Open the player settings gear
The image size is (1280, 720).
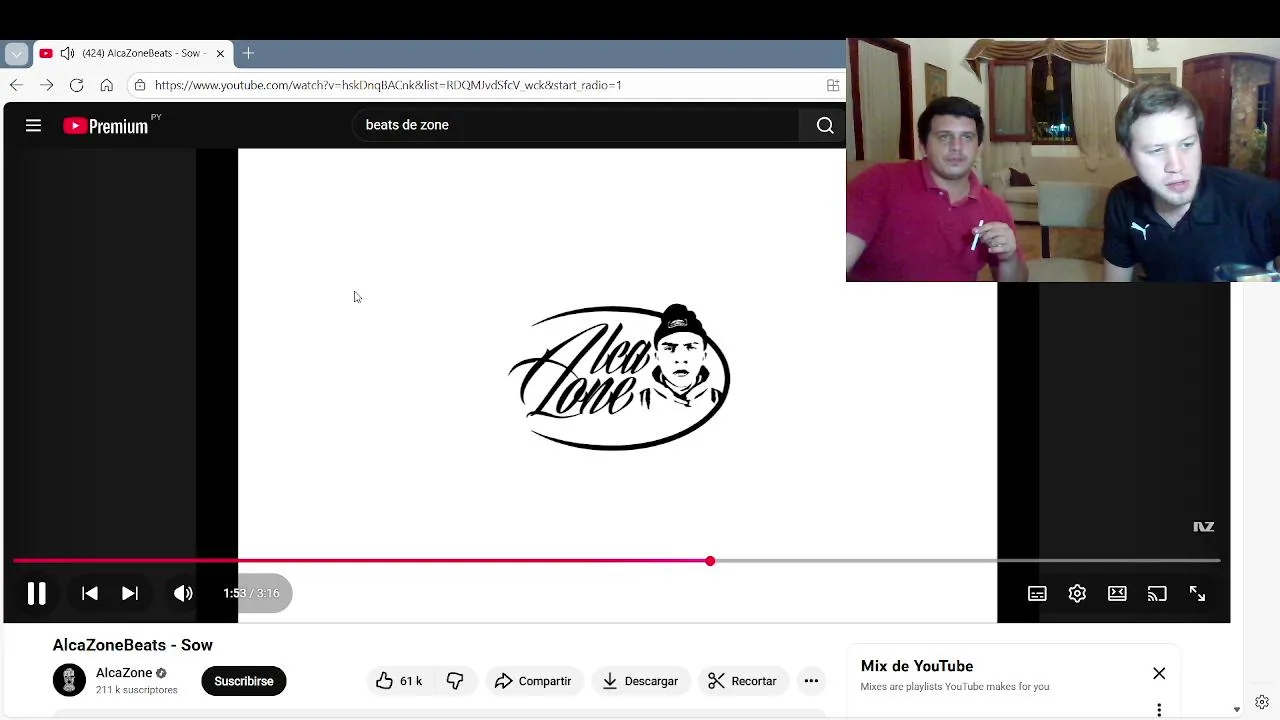(1077, 594)
